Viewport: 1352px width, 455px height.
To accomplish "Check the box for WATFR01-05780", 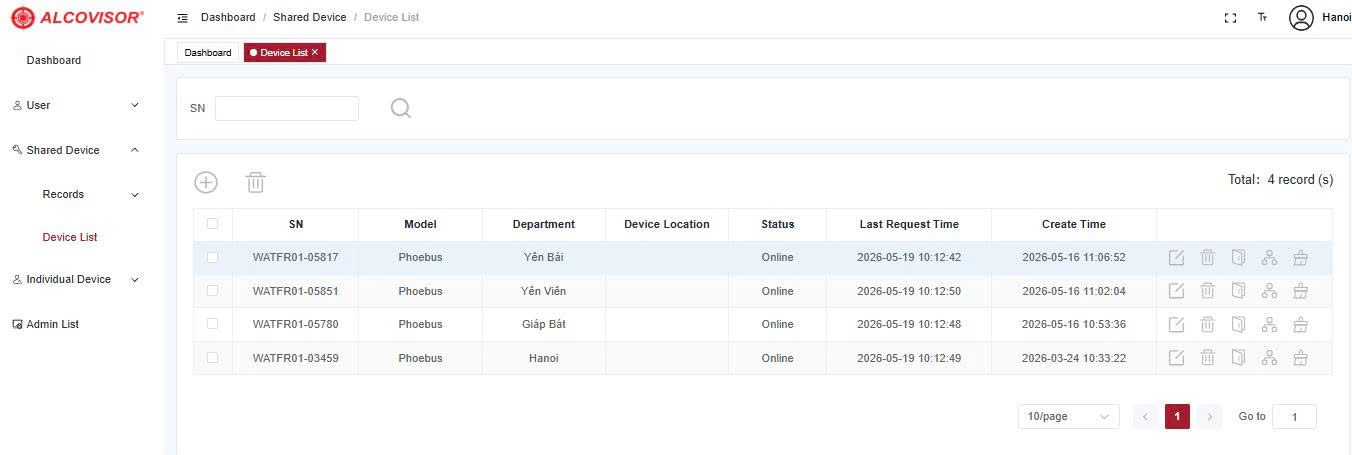I will point(212,324).
